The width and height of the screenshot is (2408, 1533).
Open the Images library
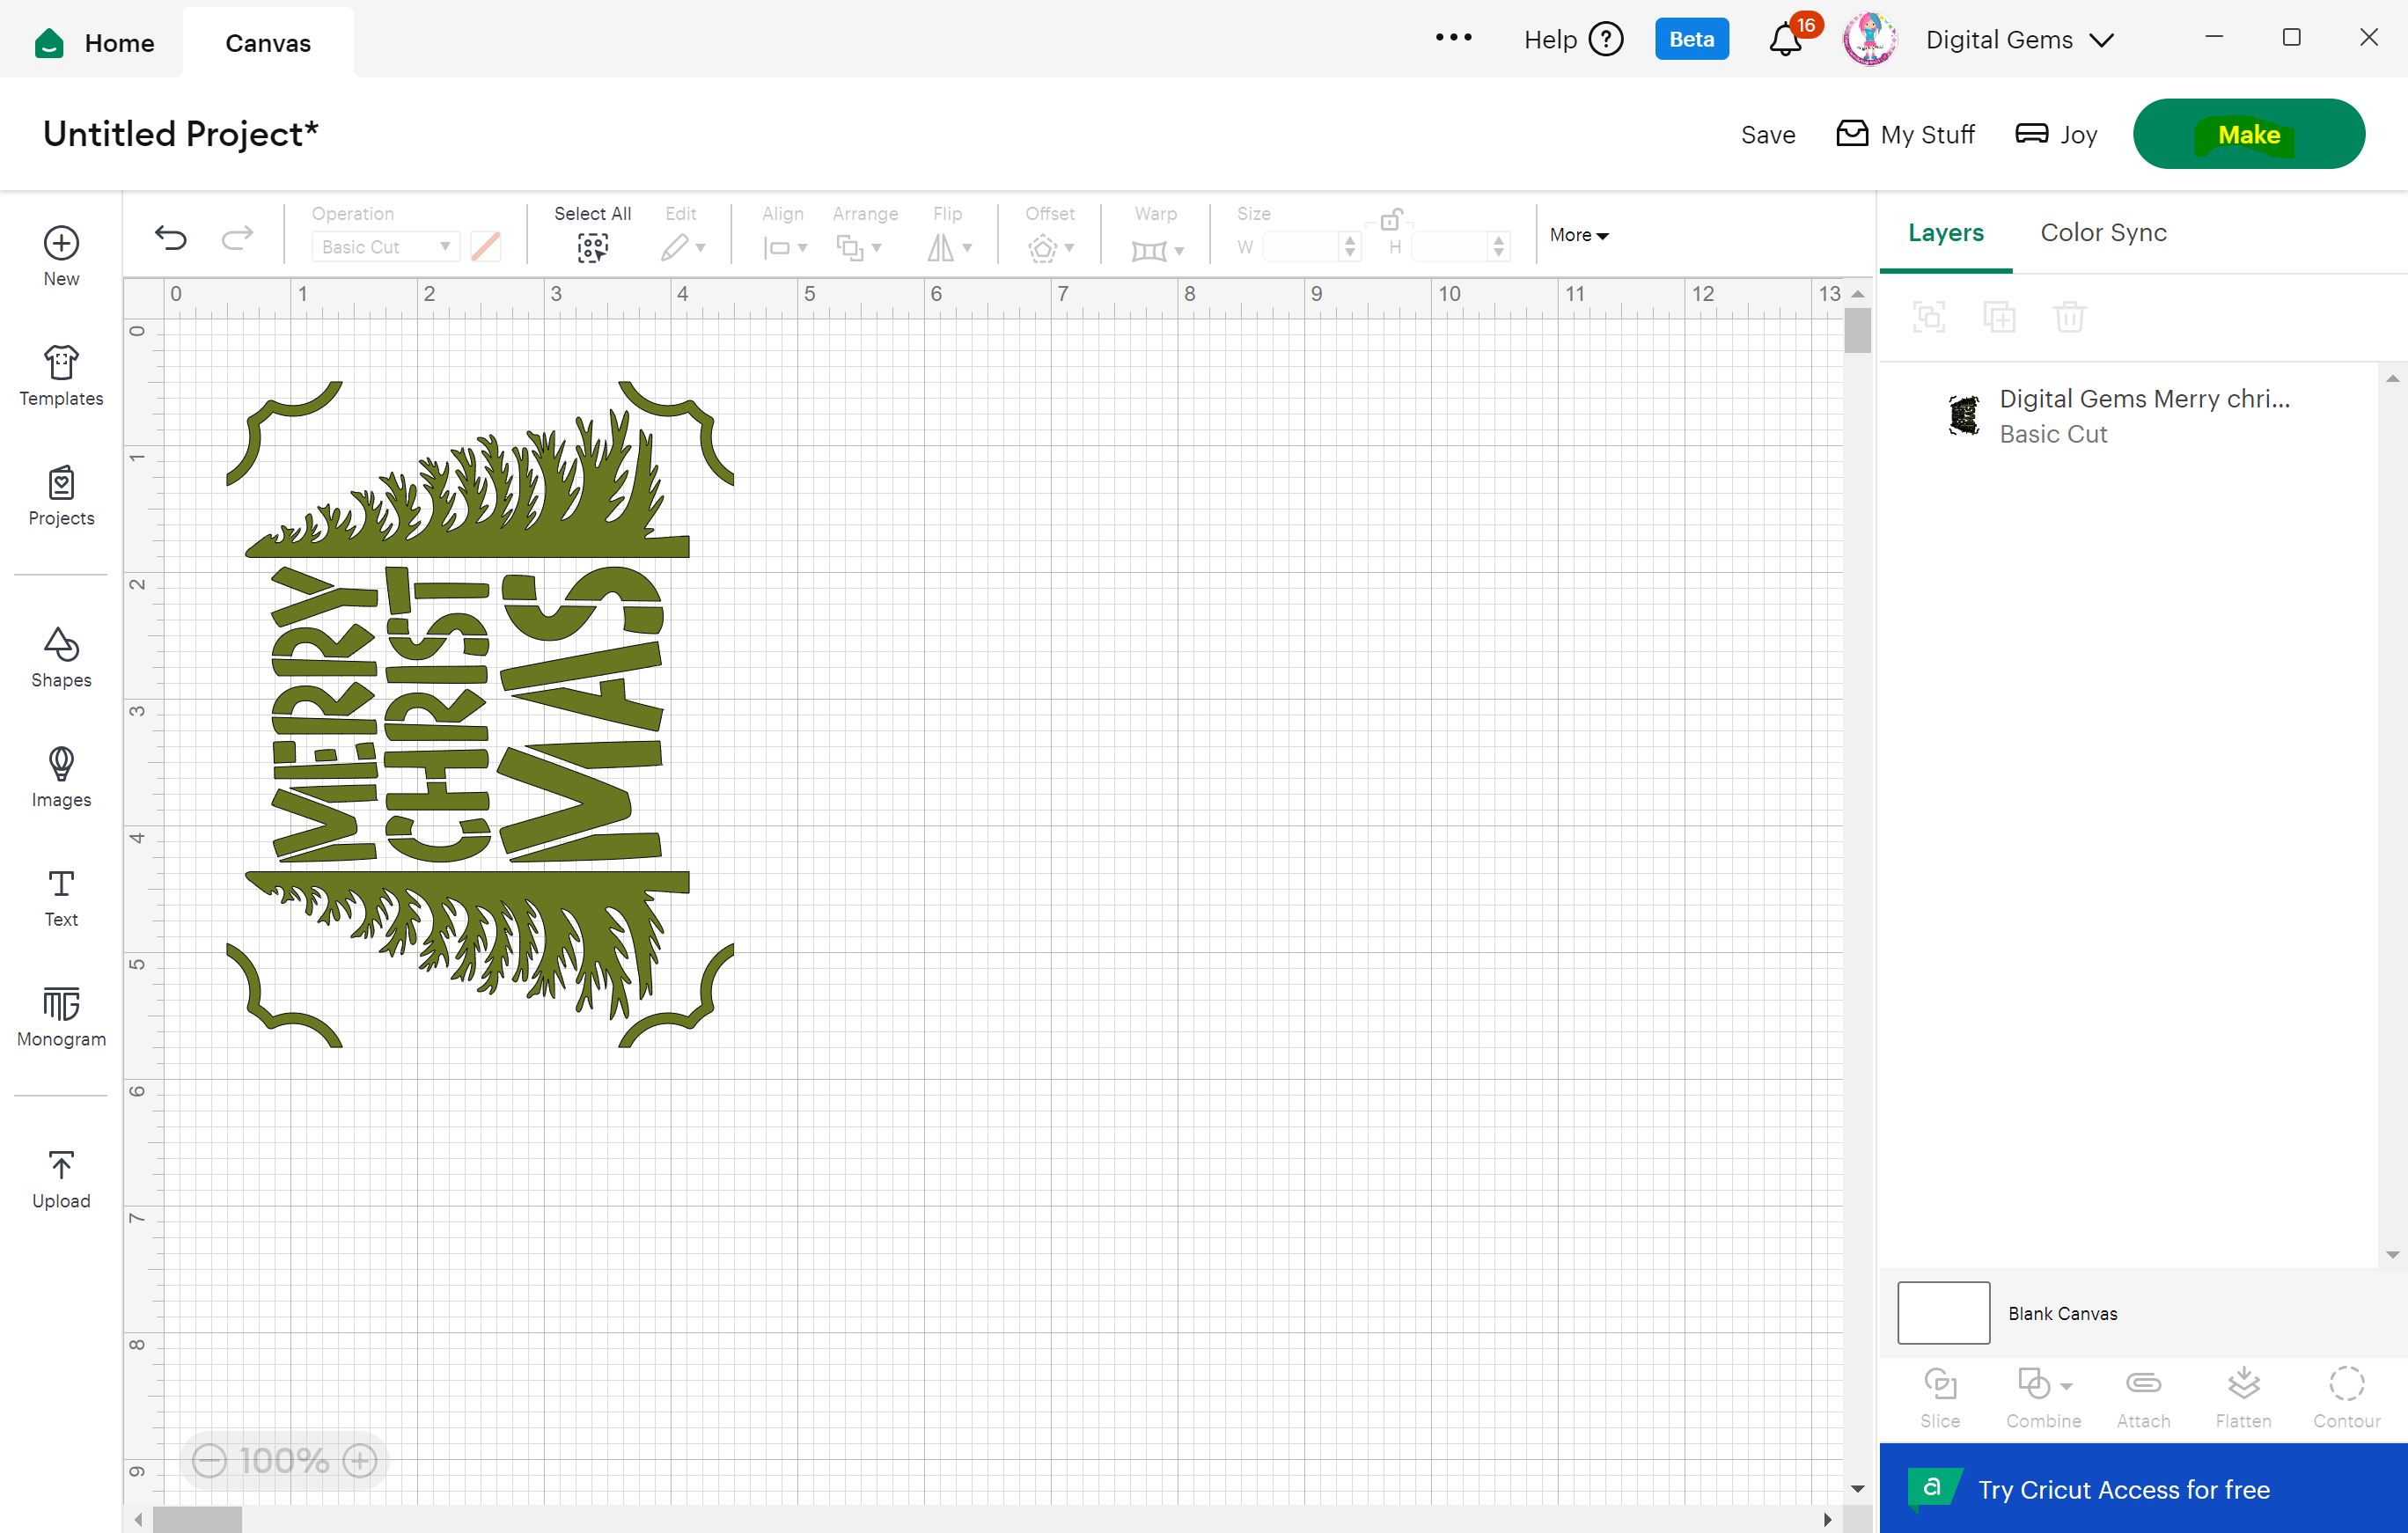tap(61, 776)
